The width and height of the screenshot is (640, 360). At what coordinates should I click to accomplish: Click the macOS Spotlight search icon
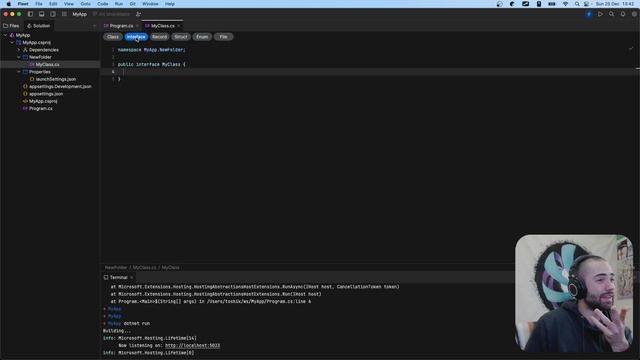577,4
